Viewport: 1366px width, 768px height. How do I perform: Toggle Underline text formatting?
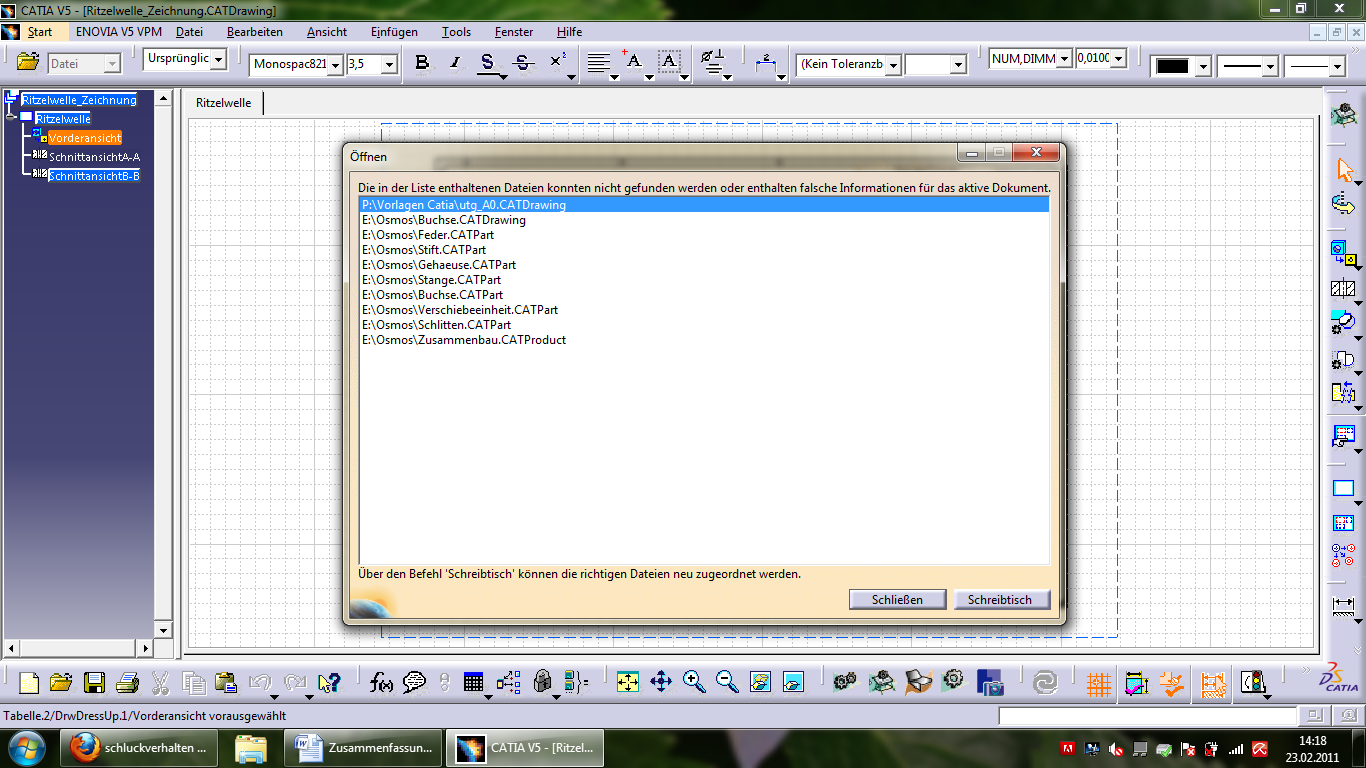tap(487, 63)
